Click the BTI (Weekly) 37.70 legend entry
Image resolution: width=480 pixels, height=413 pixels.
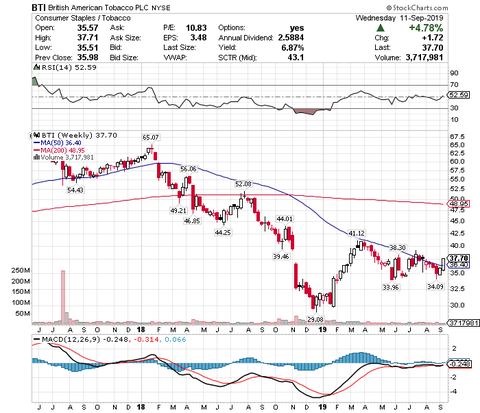pos(78,135)
